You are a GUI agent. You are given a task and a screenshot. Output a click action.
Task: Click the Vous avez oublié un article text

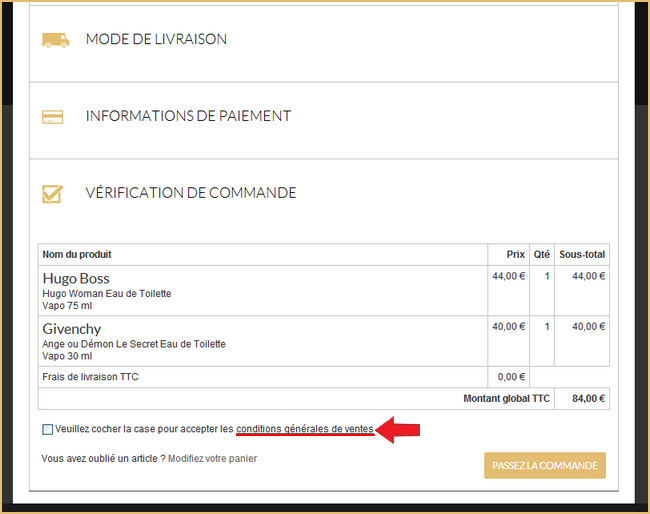click(104, 458)
